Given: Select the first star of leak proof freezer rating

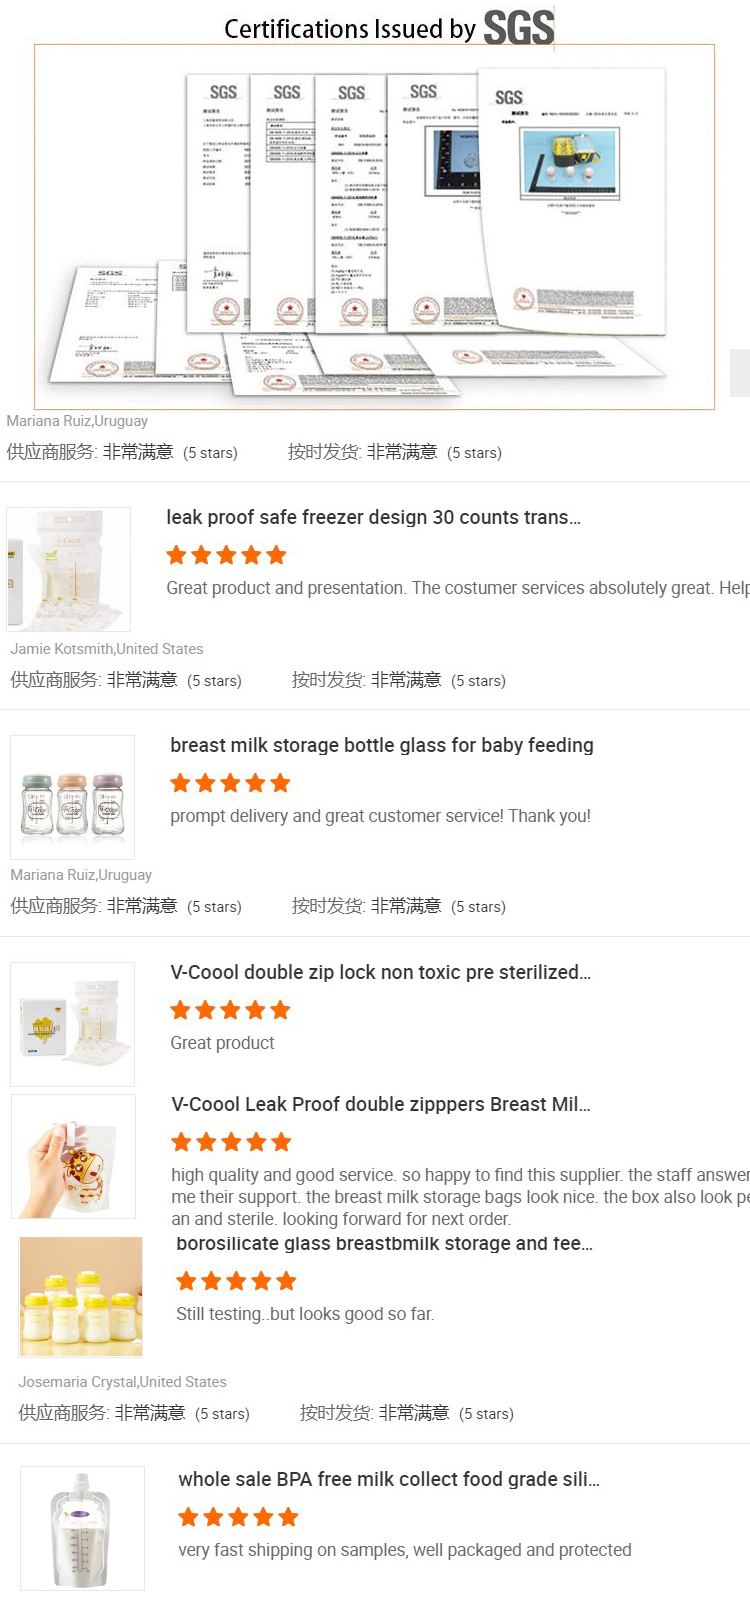Looking at the screenshot, I should pyautogui.click(x=177, y=554).
